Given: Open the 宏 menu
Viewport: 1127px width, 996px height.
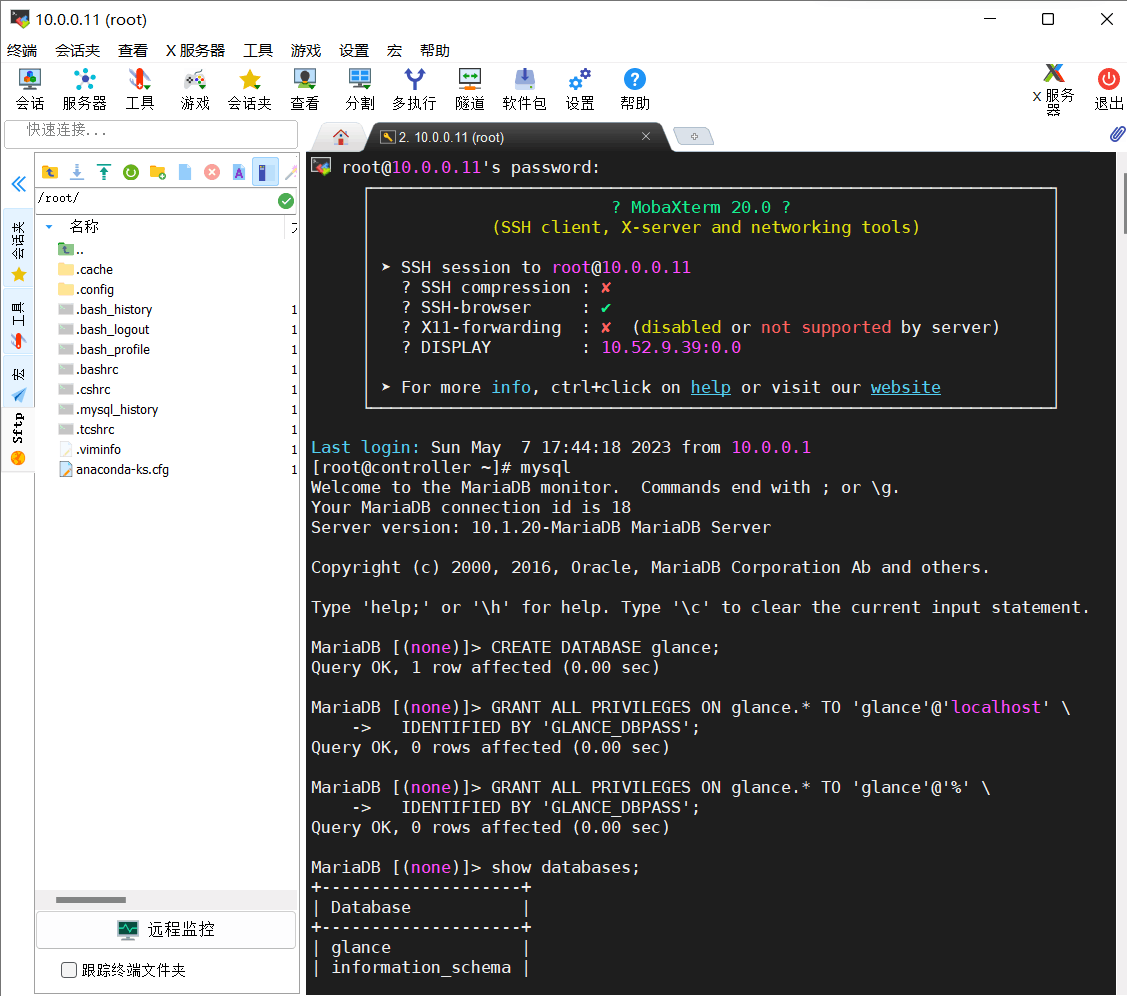Looking at the screenshot, I should 394,50.
